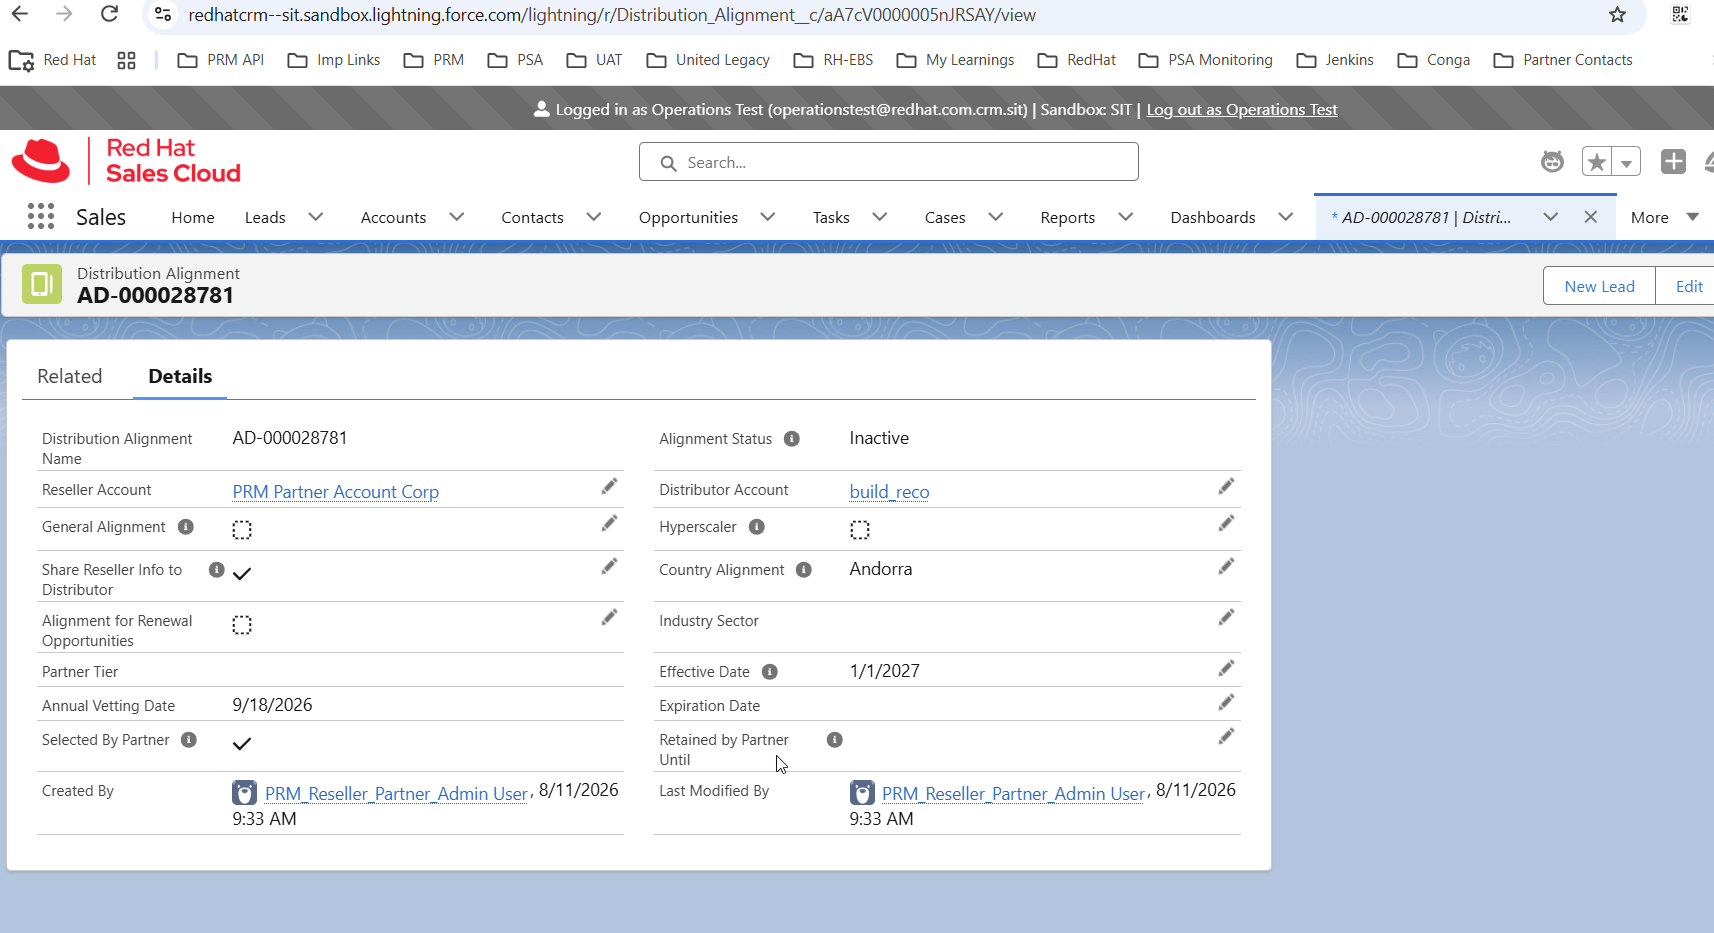Reload the page in browser
Screen dimensions: 1714x933
point(110,14)
